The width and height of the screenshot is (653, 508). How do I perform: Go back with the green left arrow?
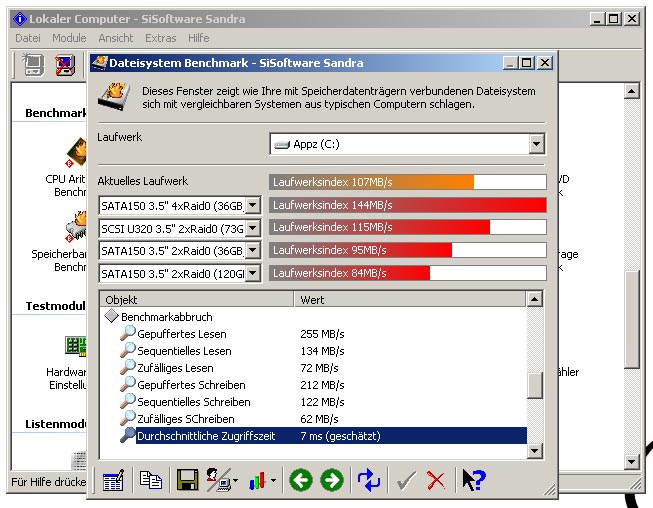(301, 480)
